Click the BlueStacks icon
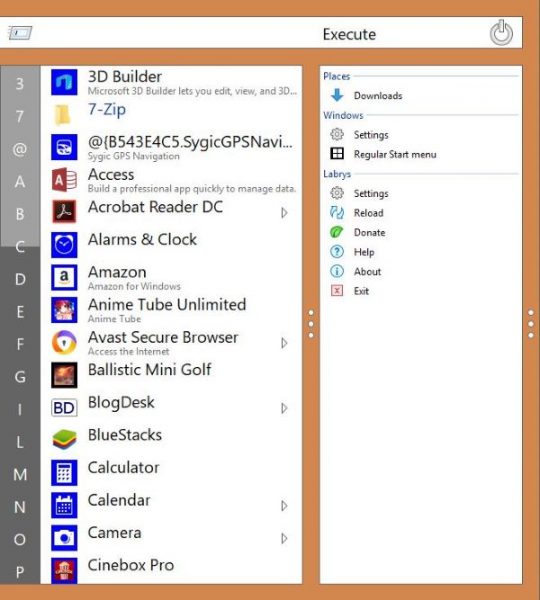 pyautogui.click(x=64, y=439)
